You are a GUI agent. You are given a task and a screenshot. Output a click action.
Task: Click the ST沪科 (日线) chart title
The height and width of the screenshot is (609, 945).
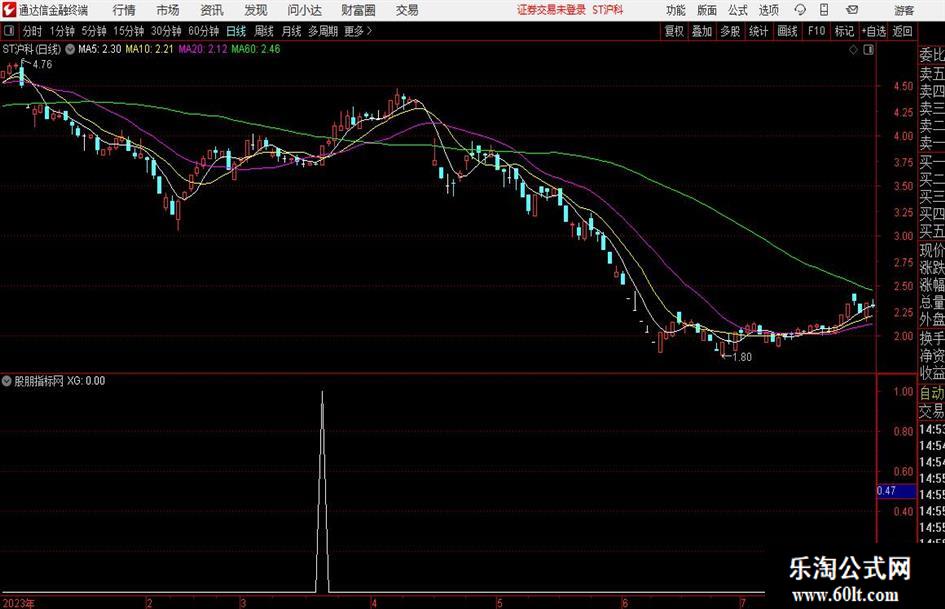click(x=31, y=49)
